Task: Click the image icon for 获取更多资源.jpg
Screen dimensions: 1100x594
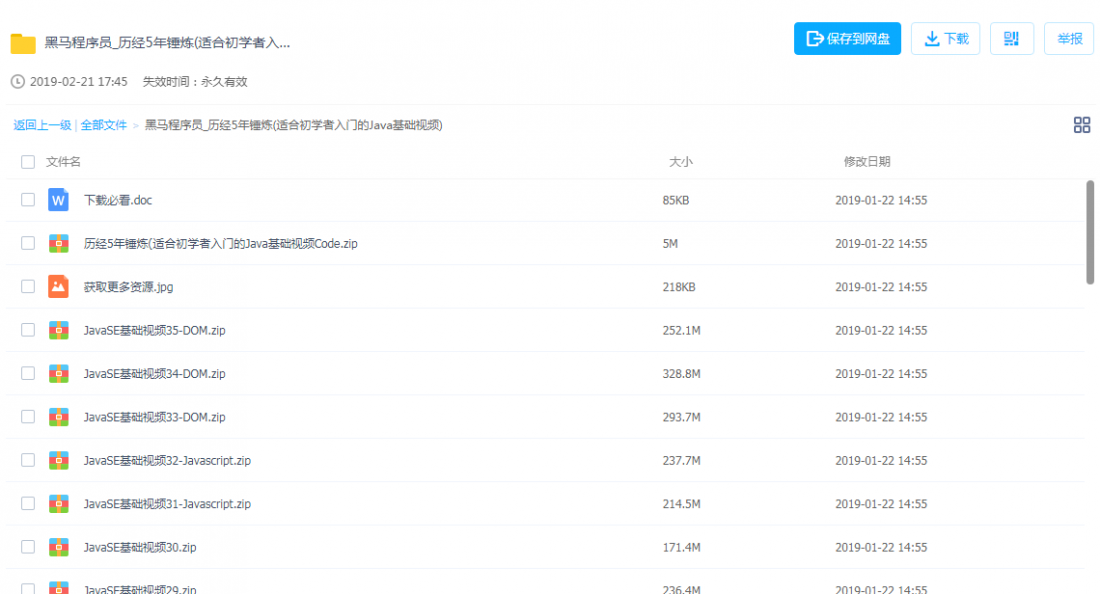Action: [58, 287]
